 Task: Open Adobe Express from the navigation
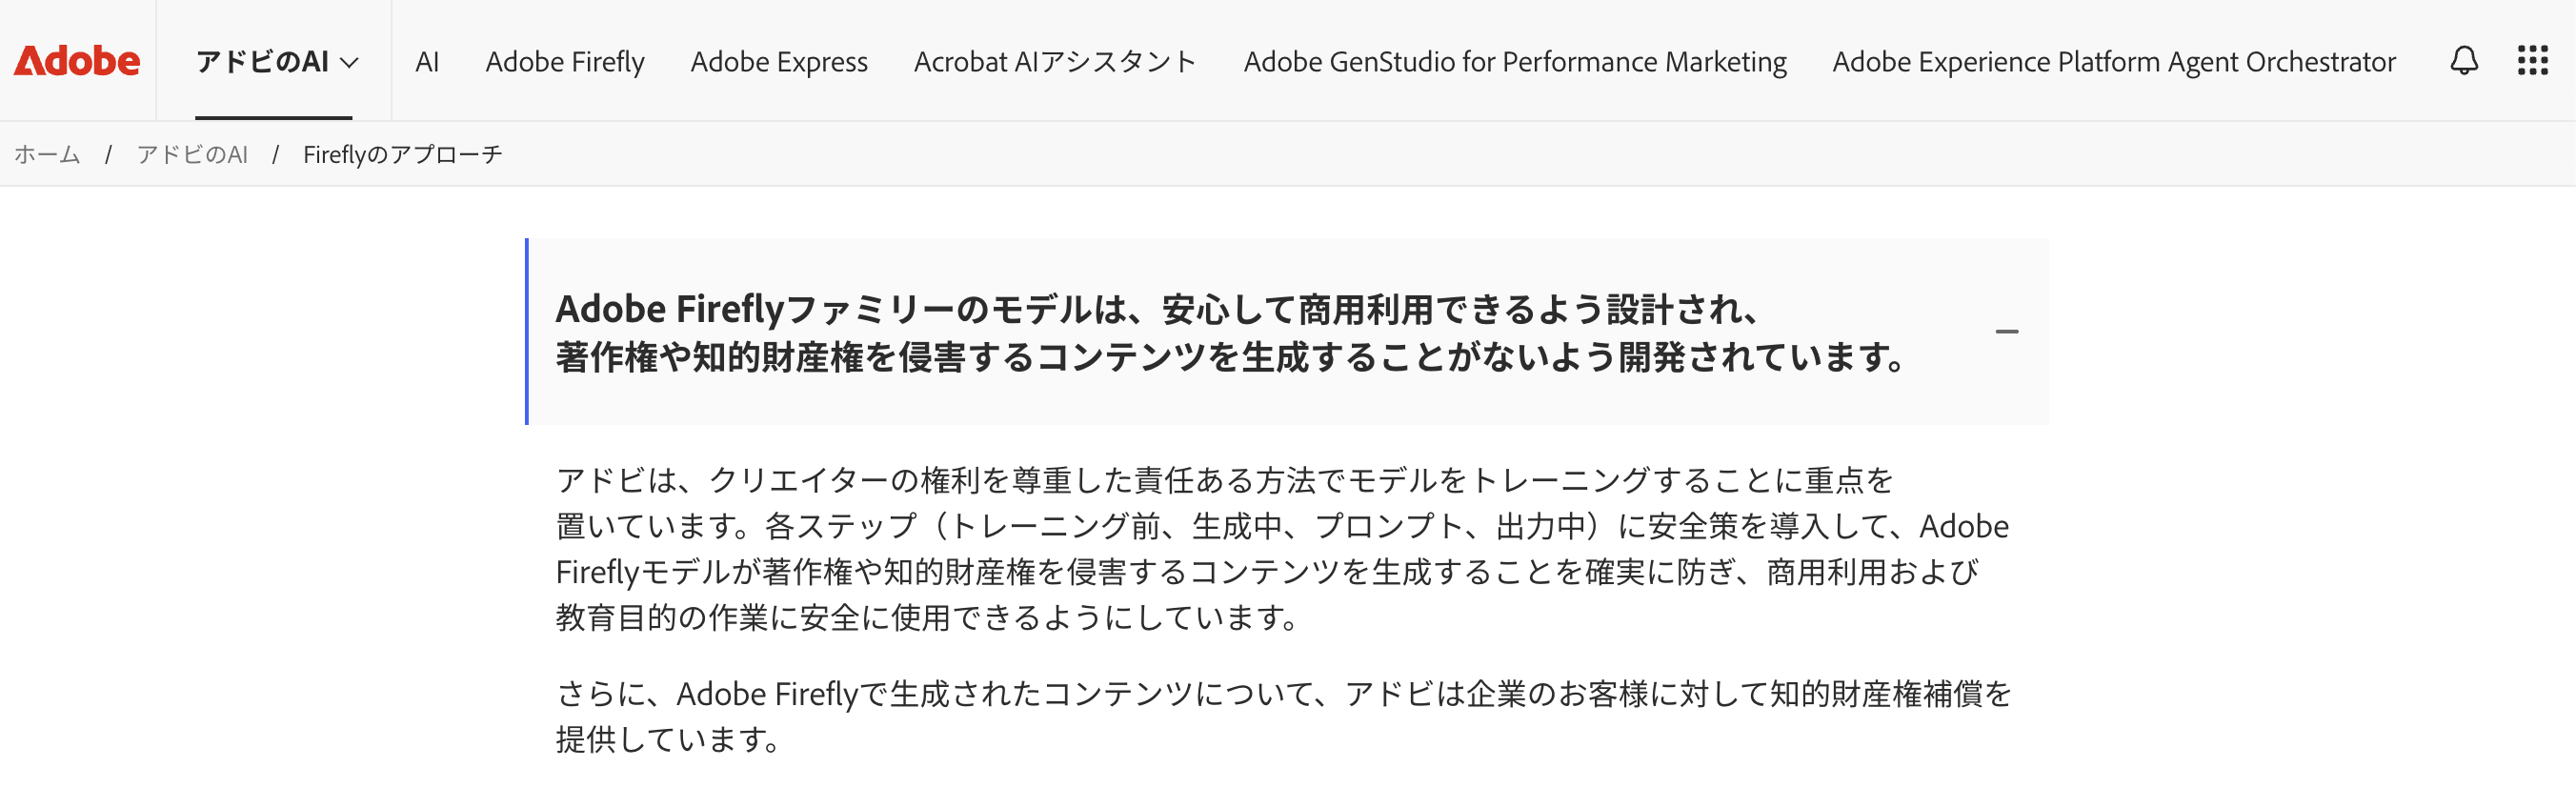(x=779, y=62)
